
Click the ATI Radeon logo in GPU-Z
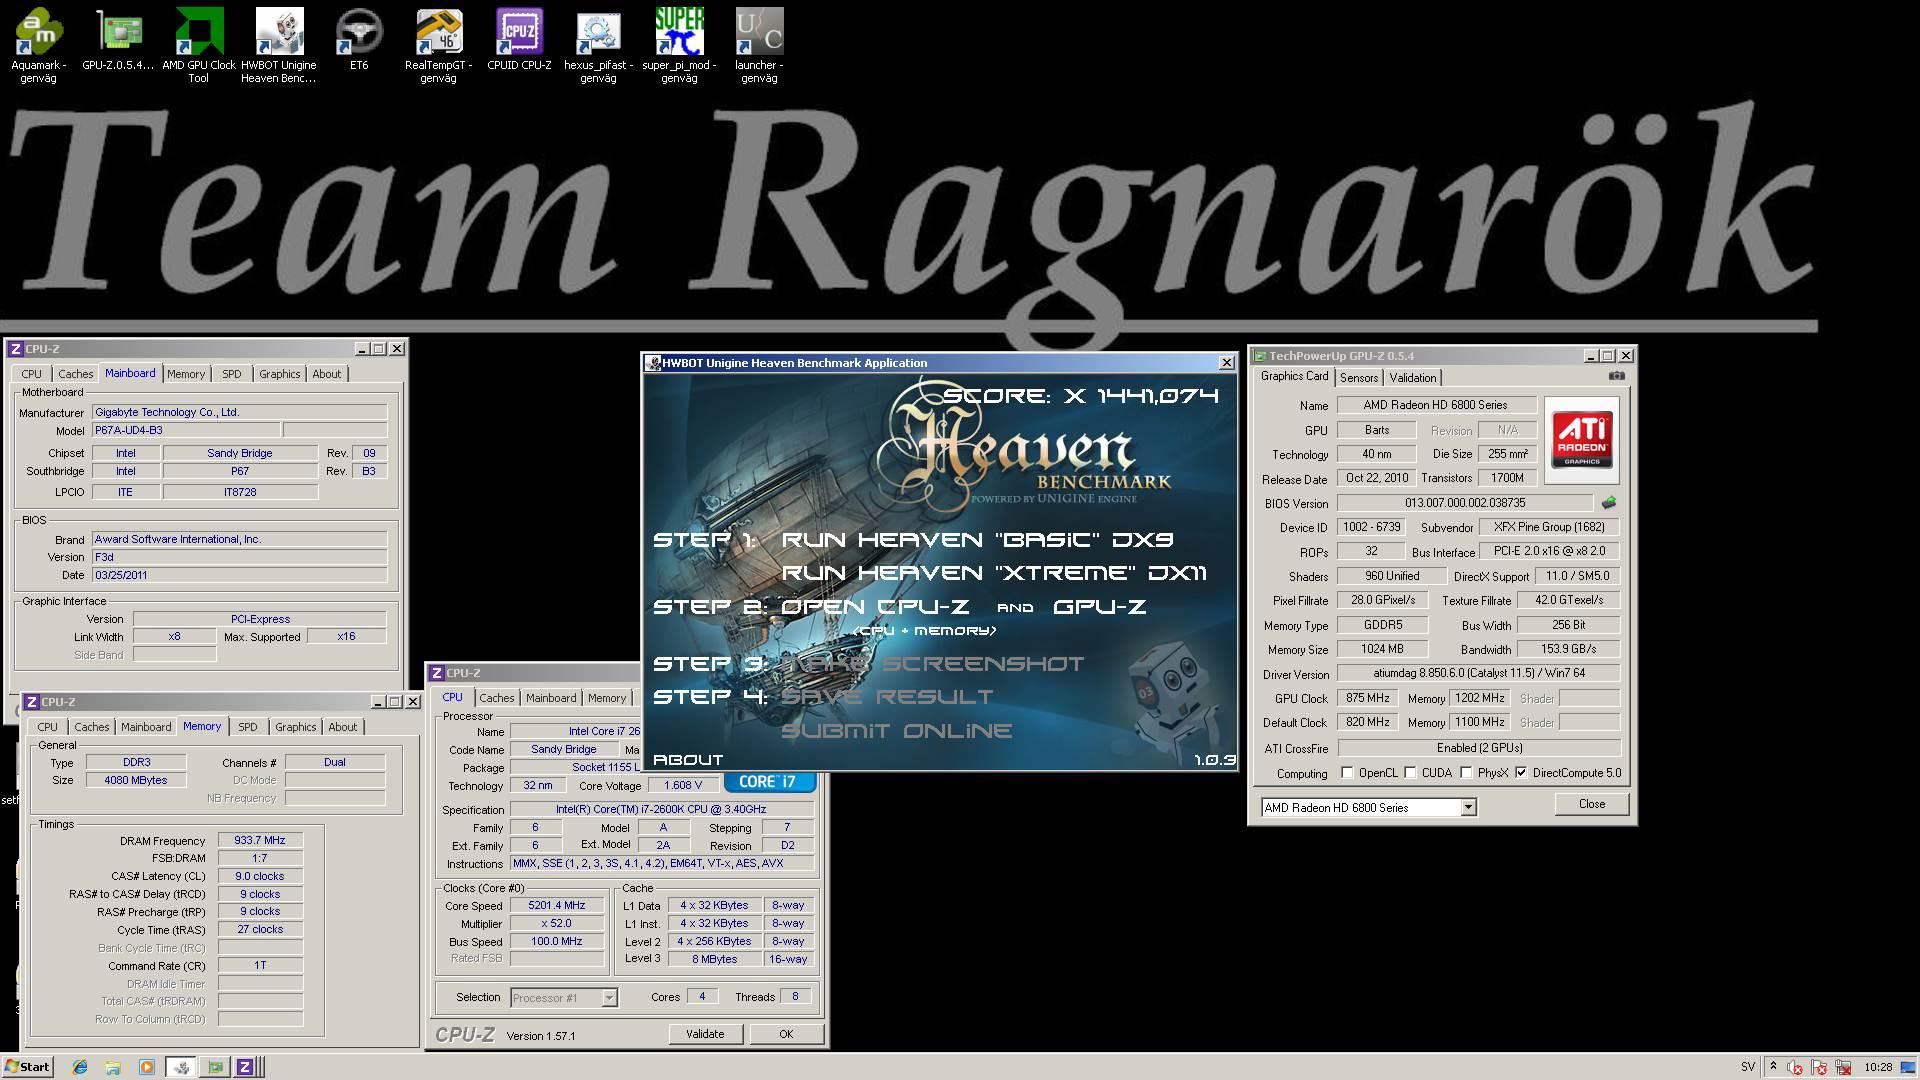coord(1582,440)
